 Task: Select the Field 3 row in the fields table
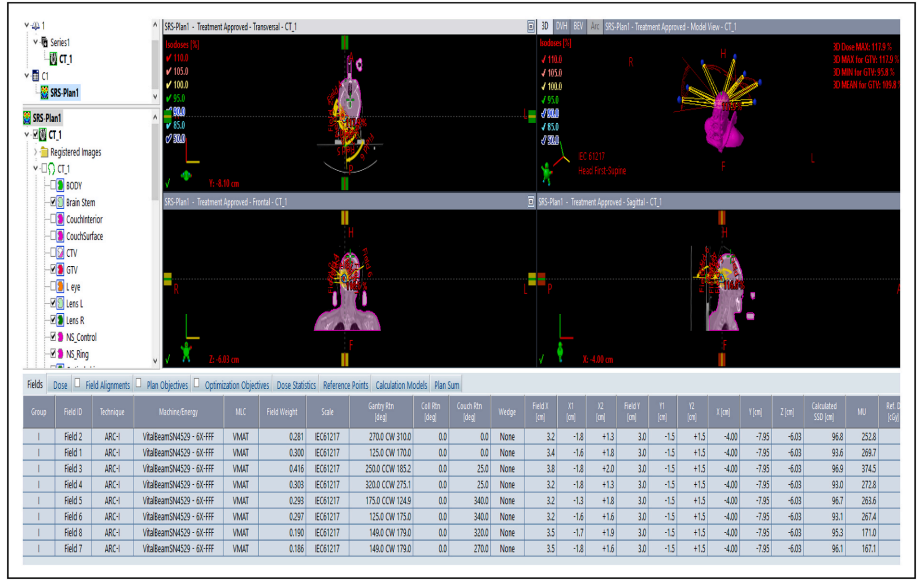(x=73, y=468)
